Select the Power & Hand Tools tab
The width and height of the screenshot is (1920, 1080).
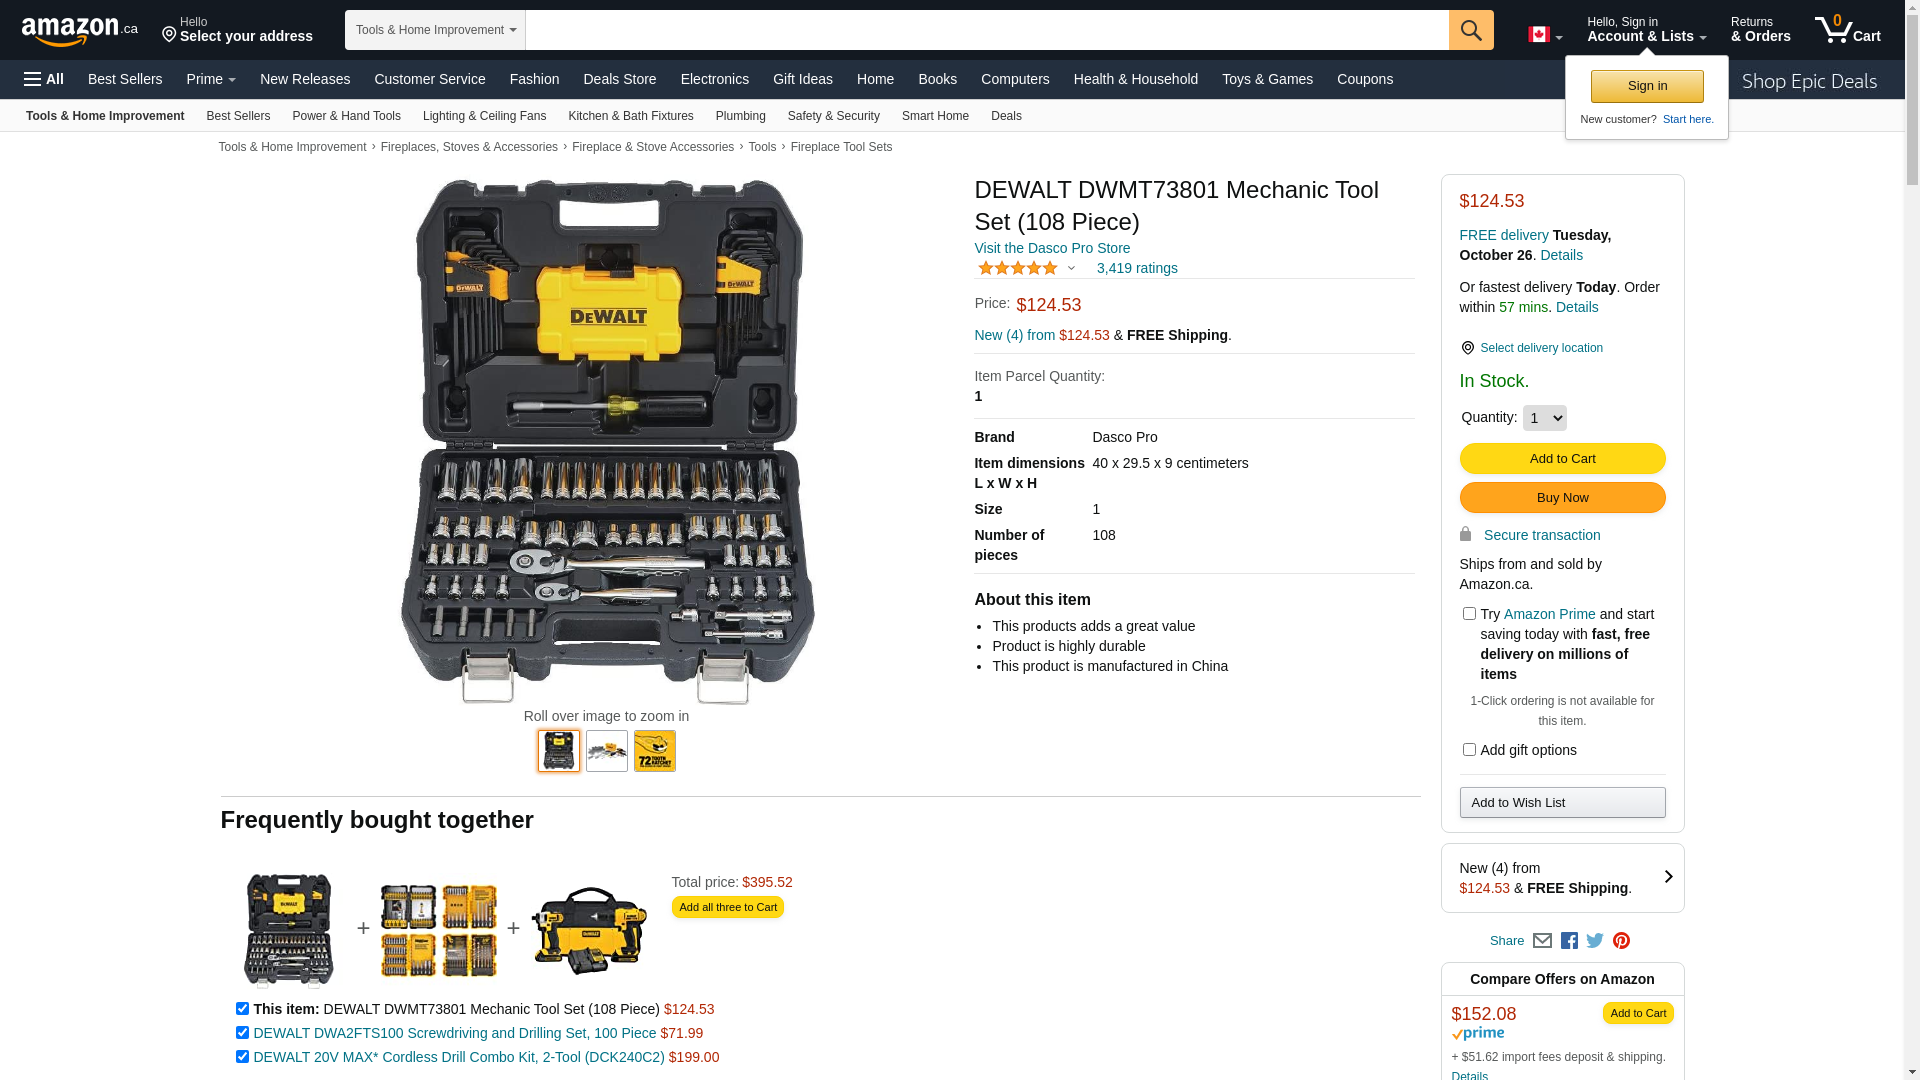[346, 116]
